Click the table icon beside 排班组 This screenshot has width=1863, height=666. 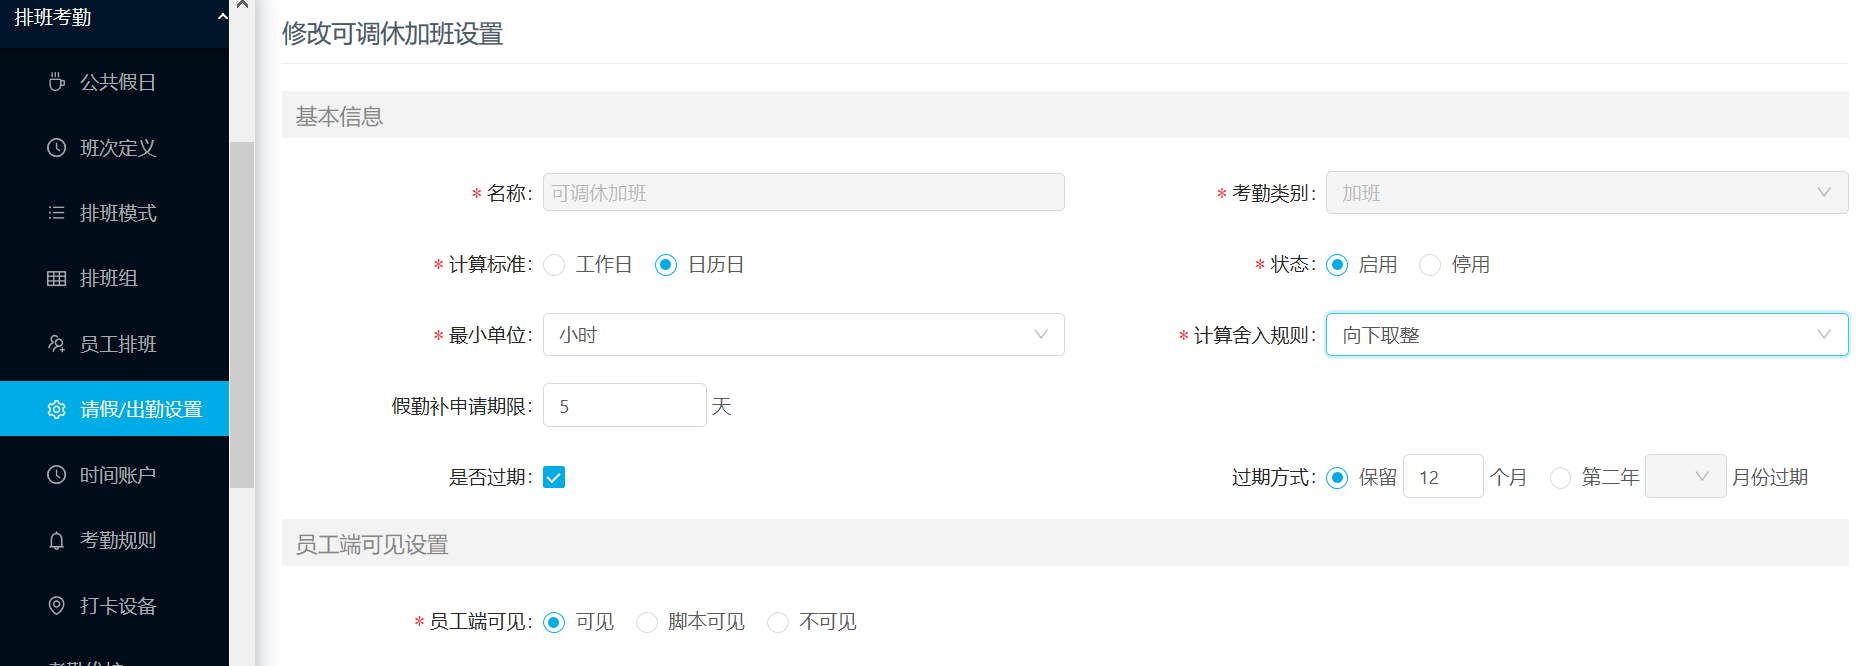[57, 278]
